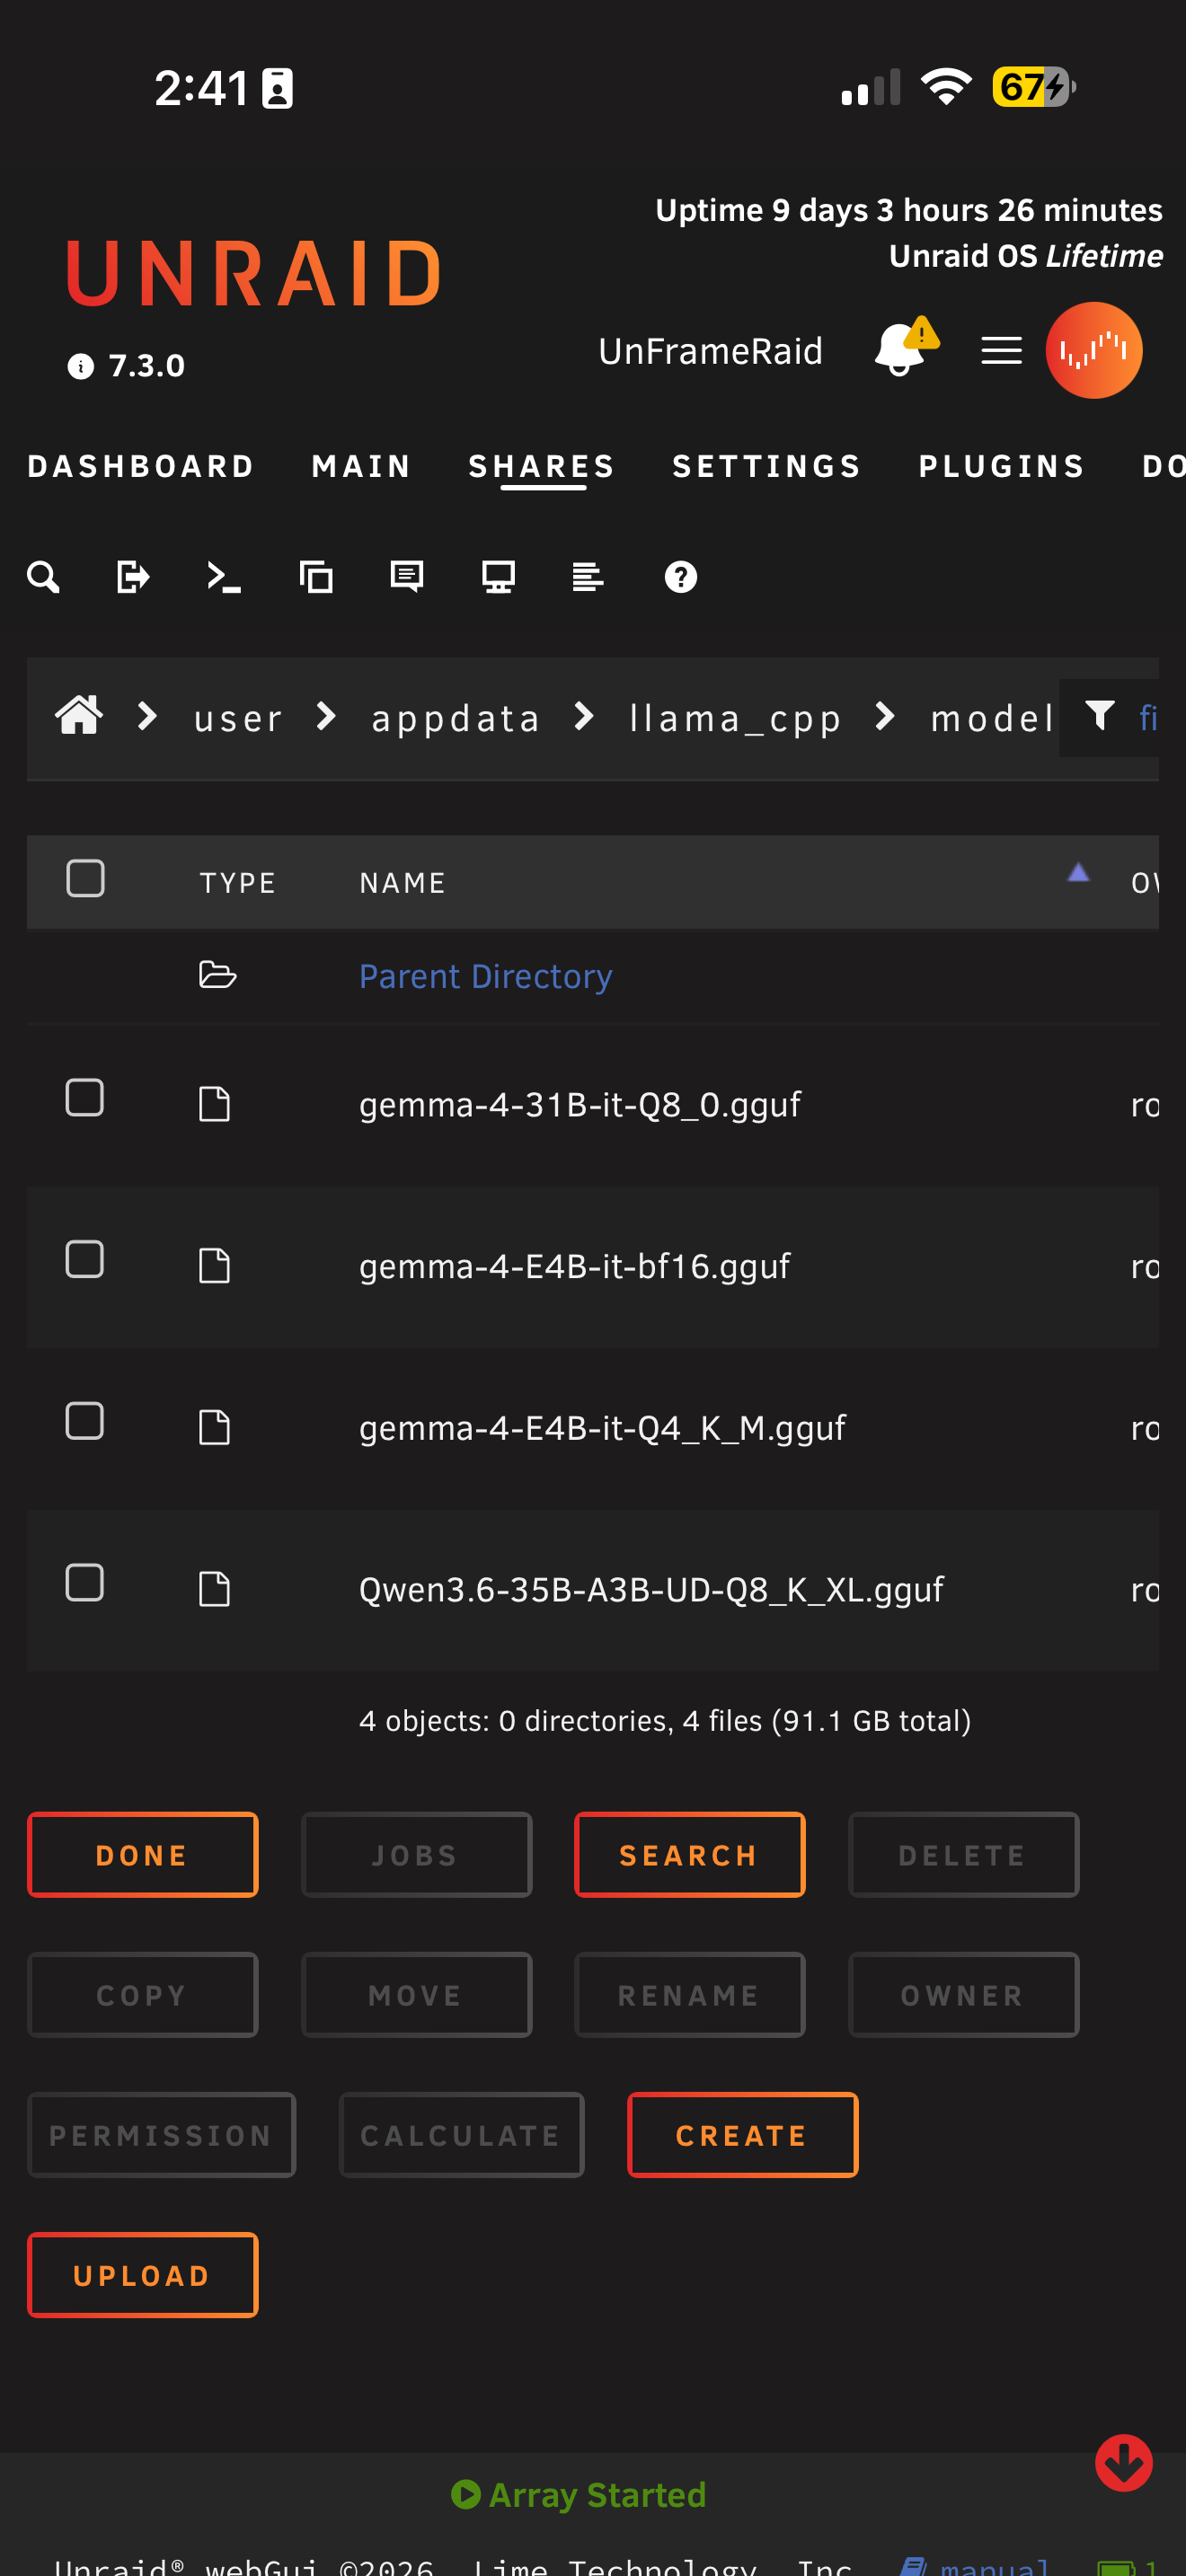The height and width of the screenshot is (2576, 1186).
Task: Open the terminal icon
Action: click(x=224, y=577)
